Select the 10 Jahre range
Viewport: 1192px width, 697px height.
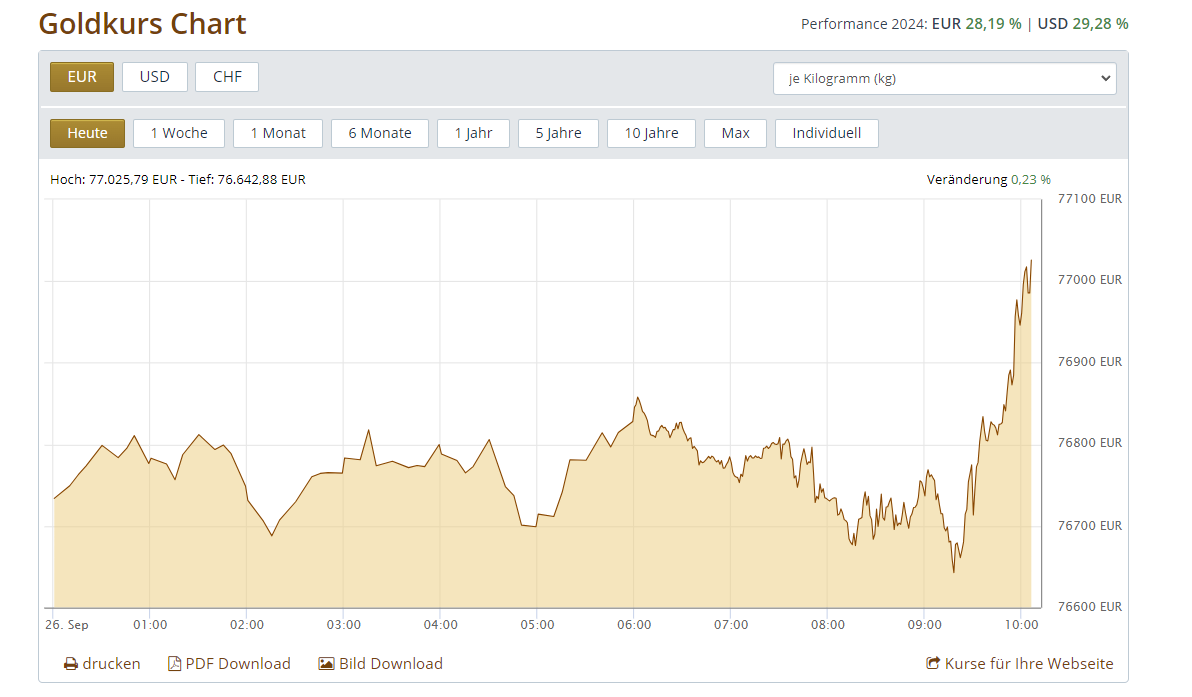[651, 133]
